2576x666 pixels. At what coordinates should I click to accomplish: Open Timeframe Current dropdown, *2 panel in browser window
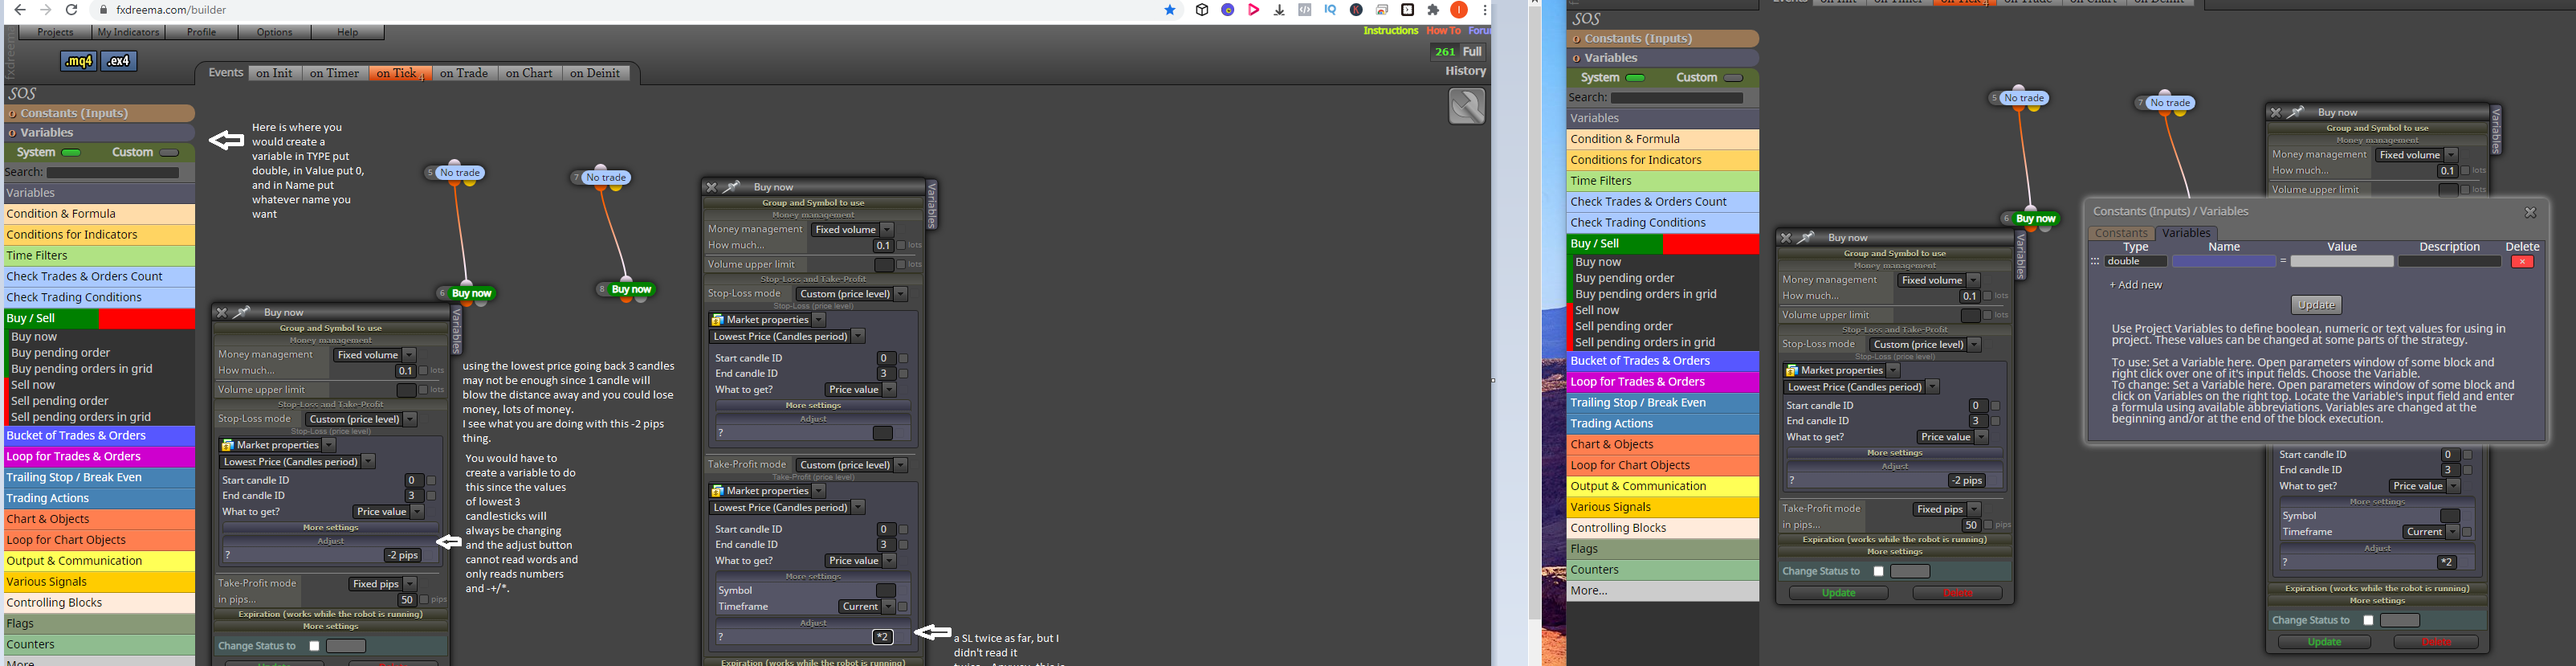click(866, 607)
